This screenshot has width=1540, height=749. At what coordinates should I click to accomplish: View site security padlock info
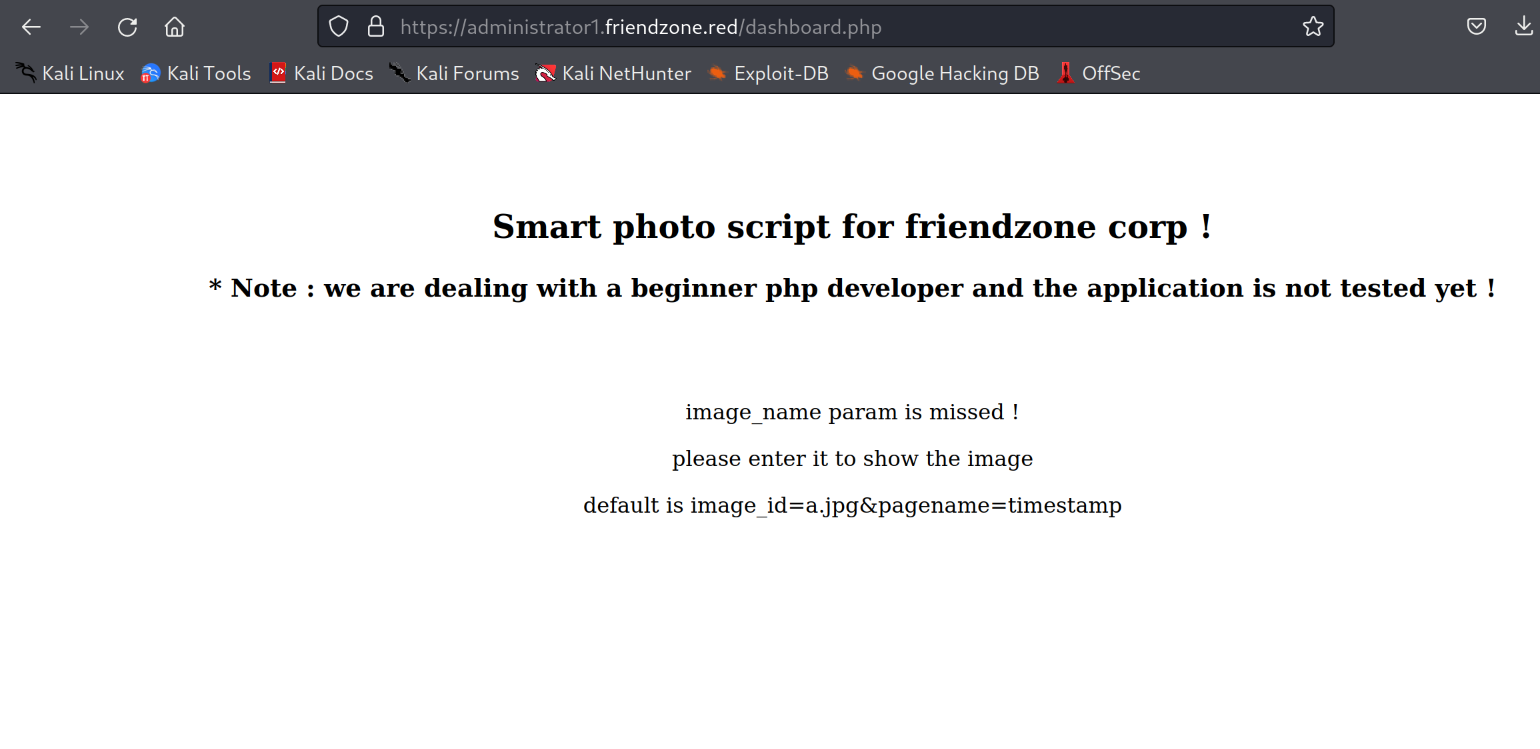(x=376, y=27)
